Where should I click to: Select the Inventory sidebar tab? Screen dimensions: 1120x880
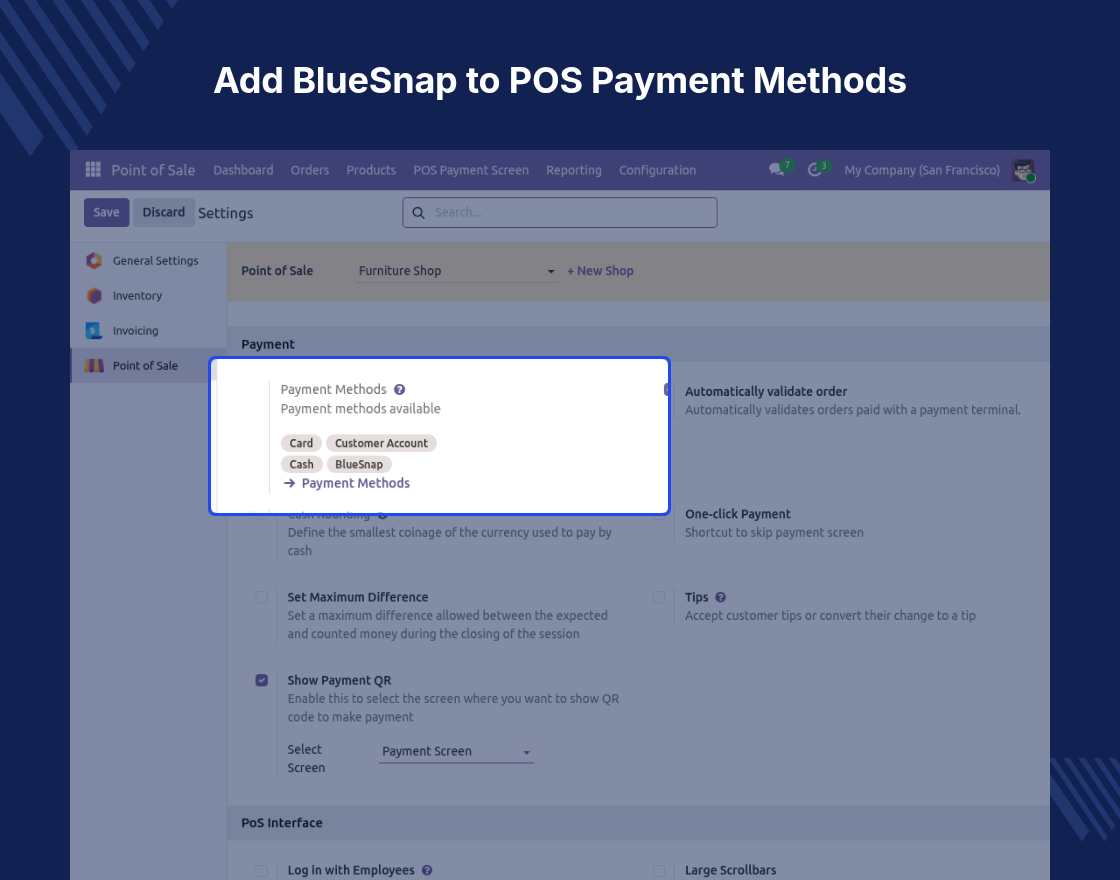point(149,296)
